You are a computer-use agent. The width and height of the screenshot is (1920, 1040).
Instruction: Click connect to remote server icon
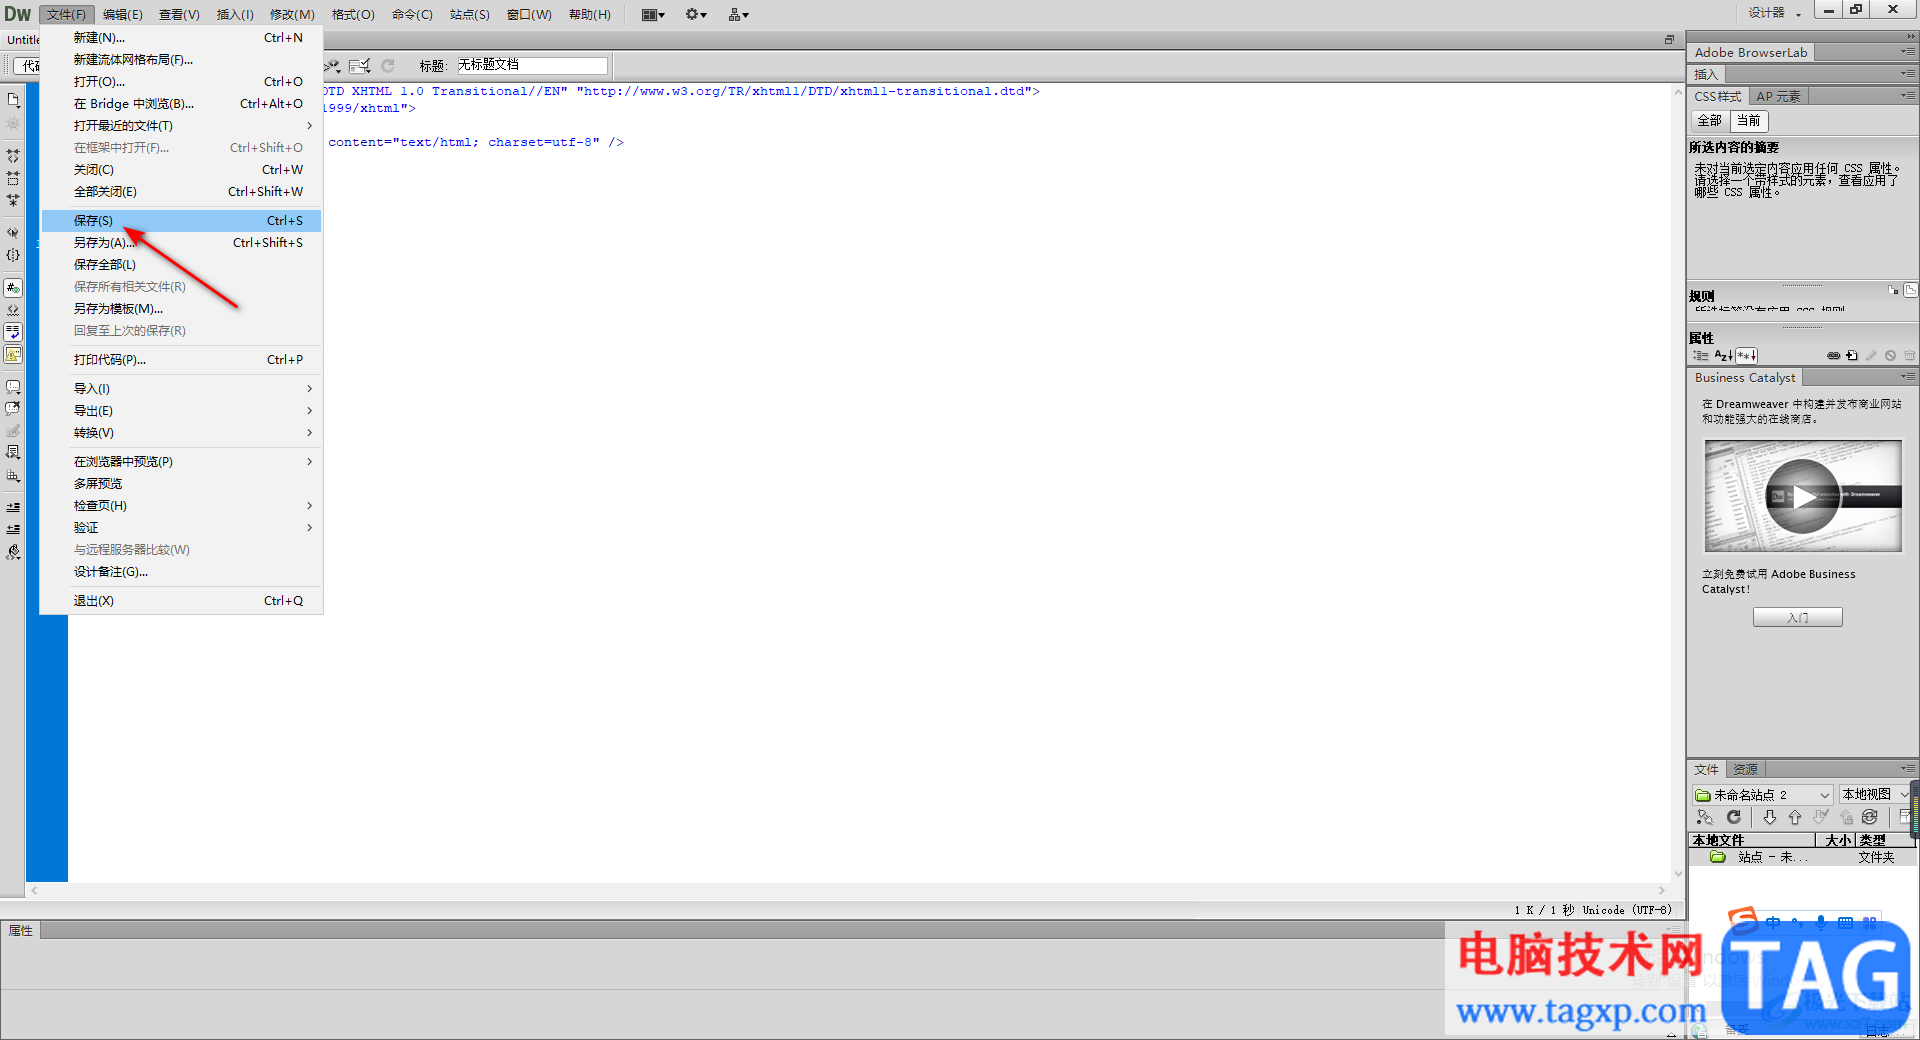(x=1705, y=818)
